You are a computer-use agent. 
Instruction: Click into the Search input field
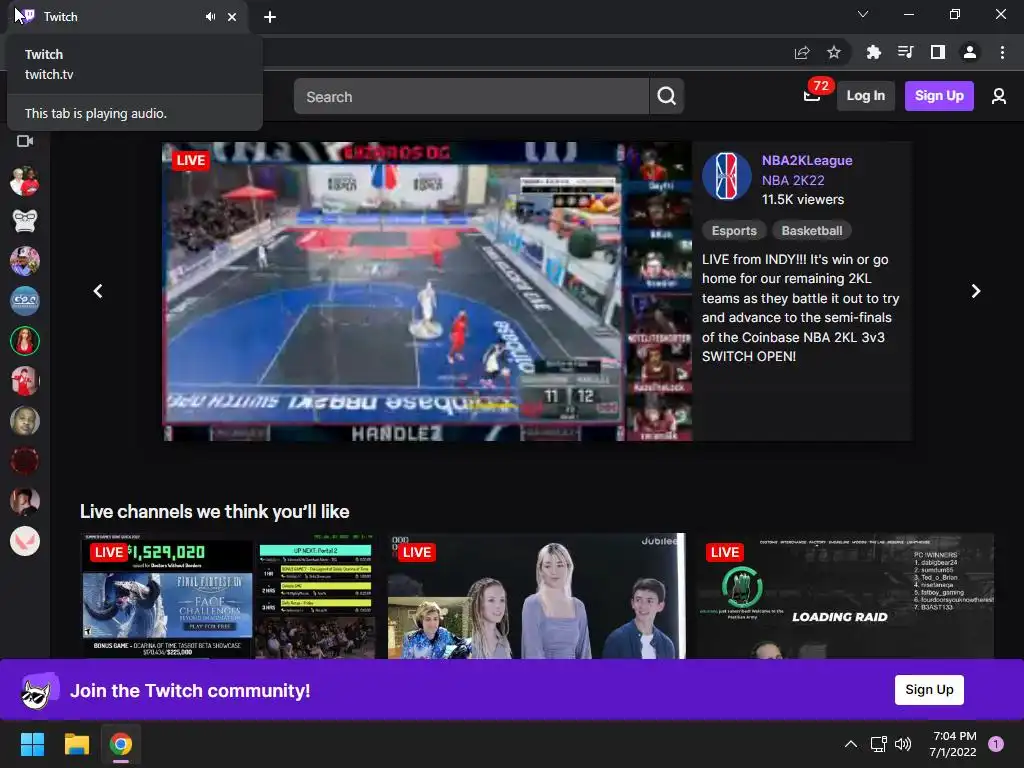pos(471,96)
